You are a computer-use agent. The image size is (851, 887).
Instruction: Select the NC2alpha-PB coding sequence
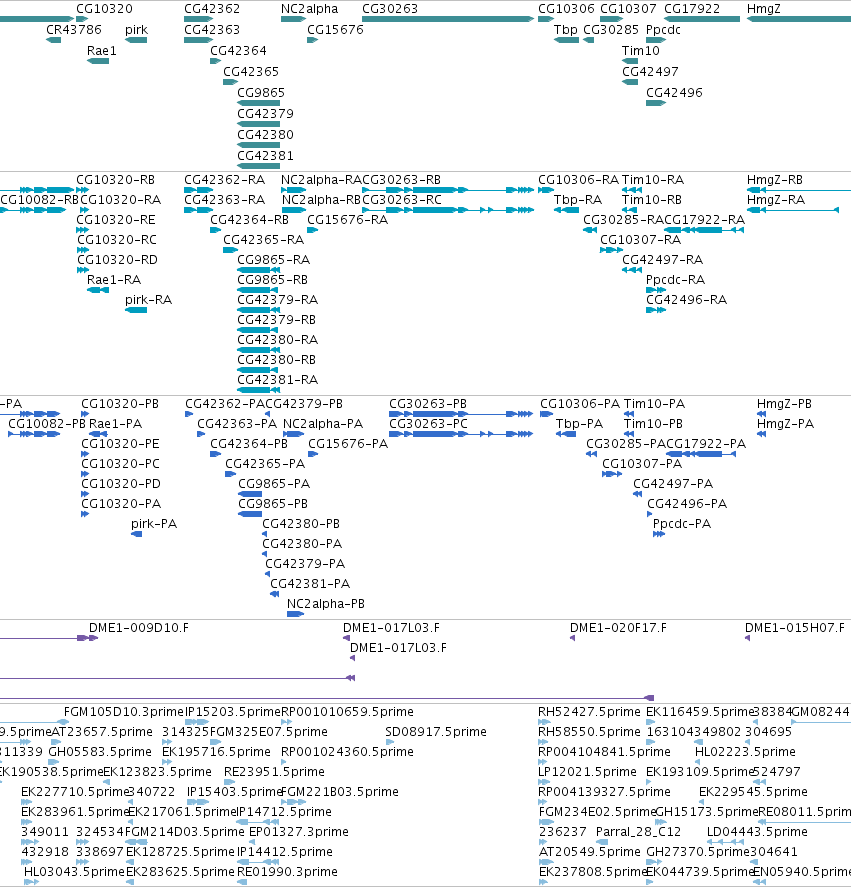pyautogui.click(x=325, y=603)
